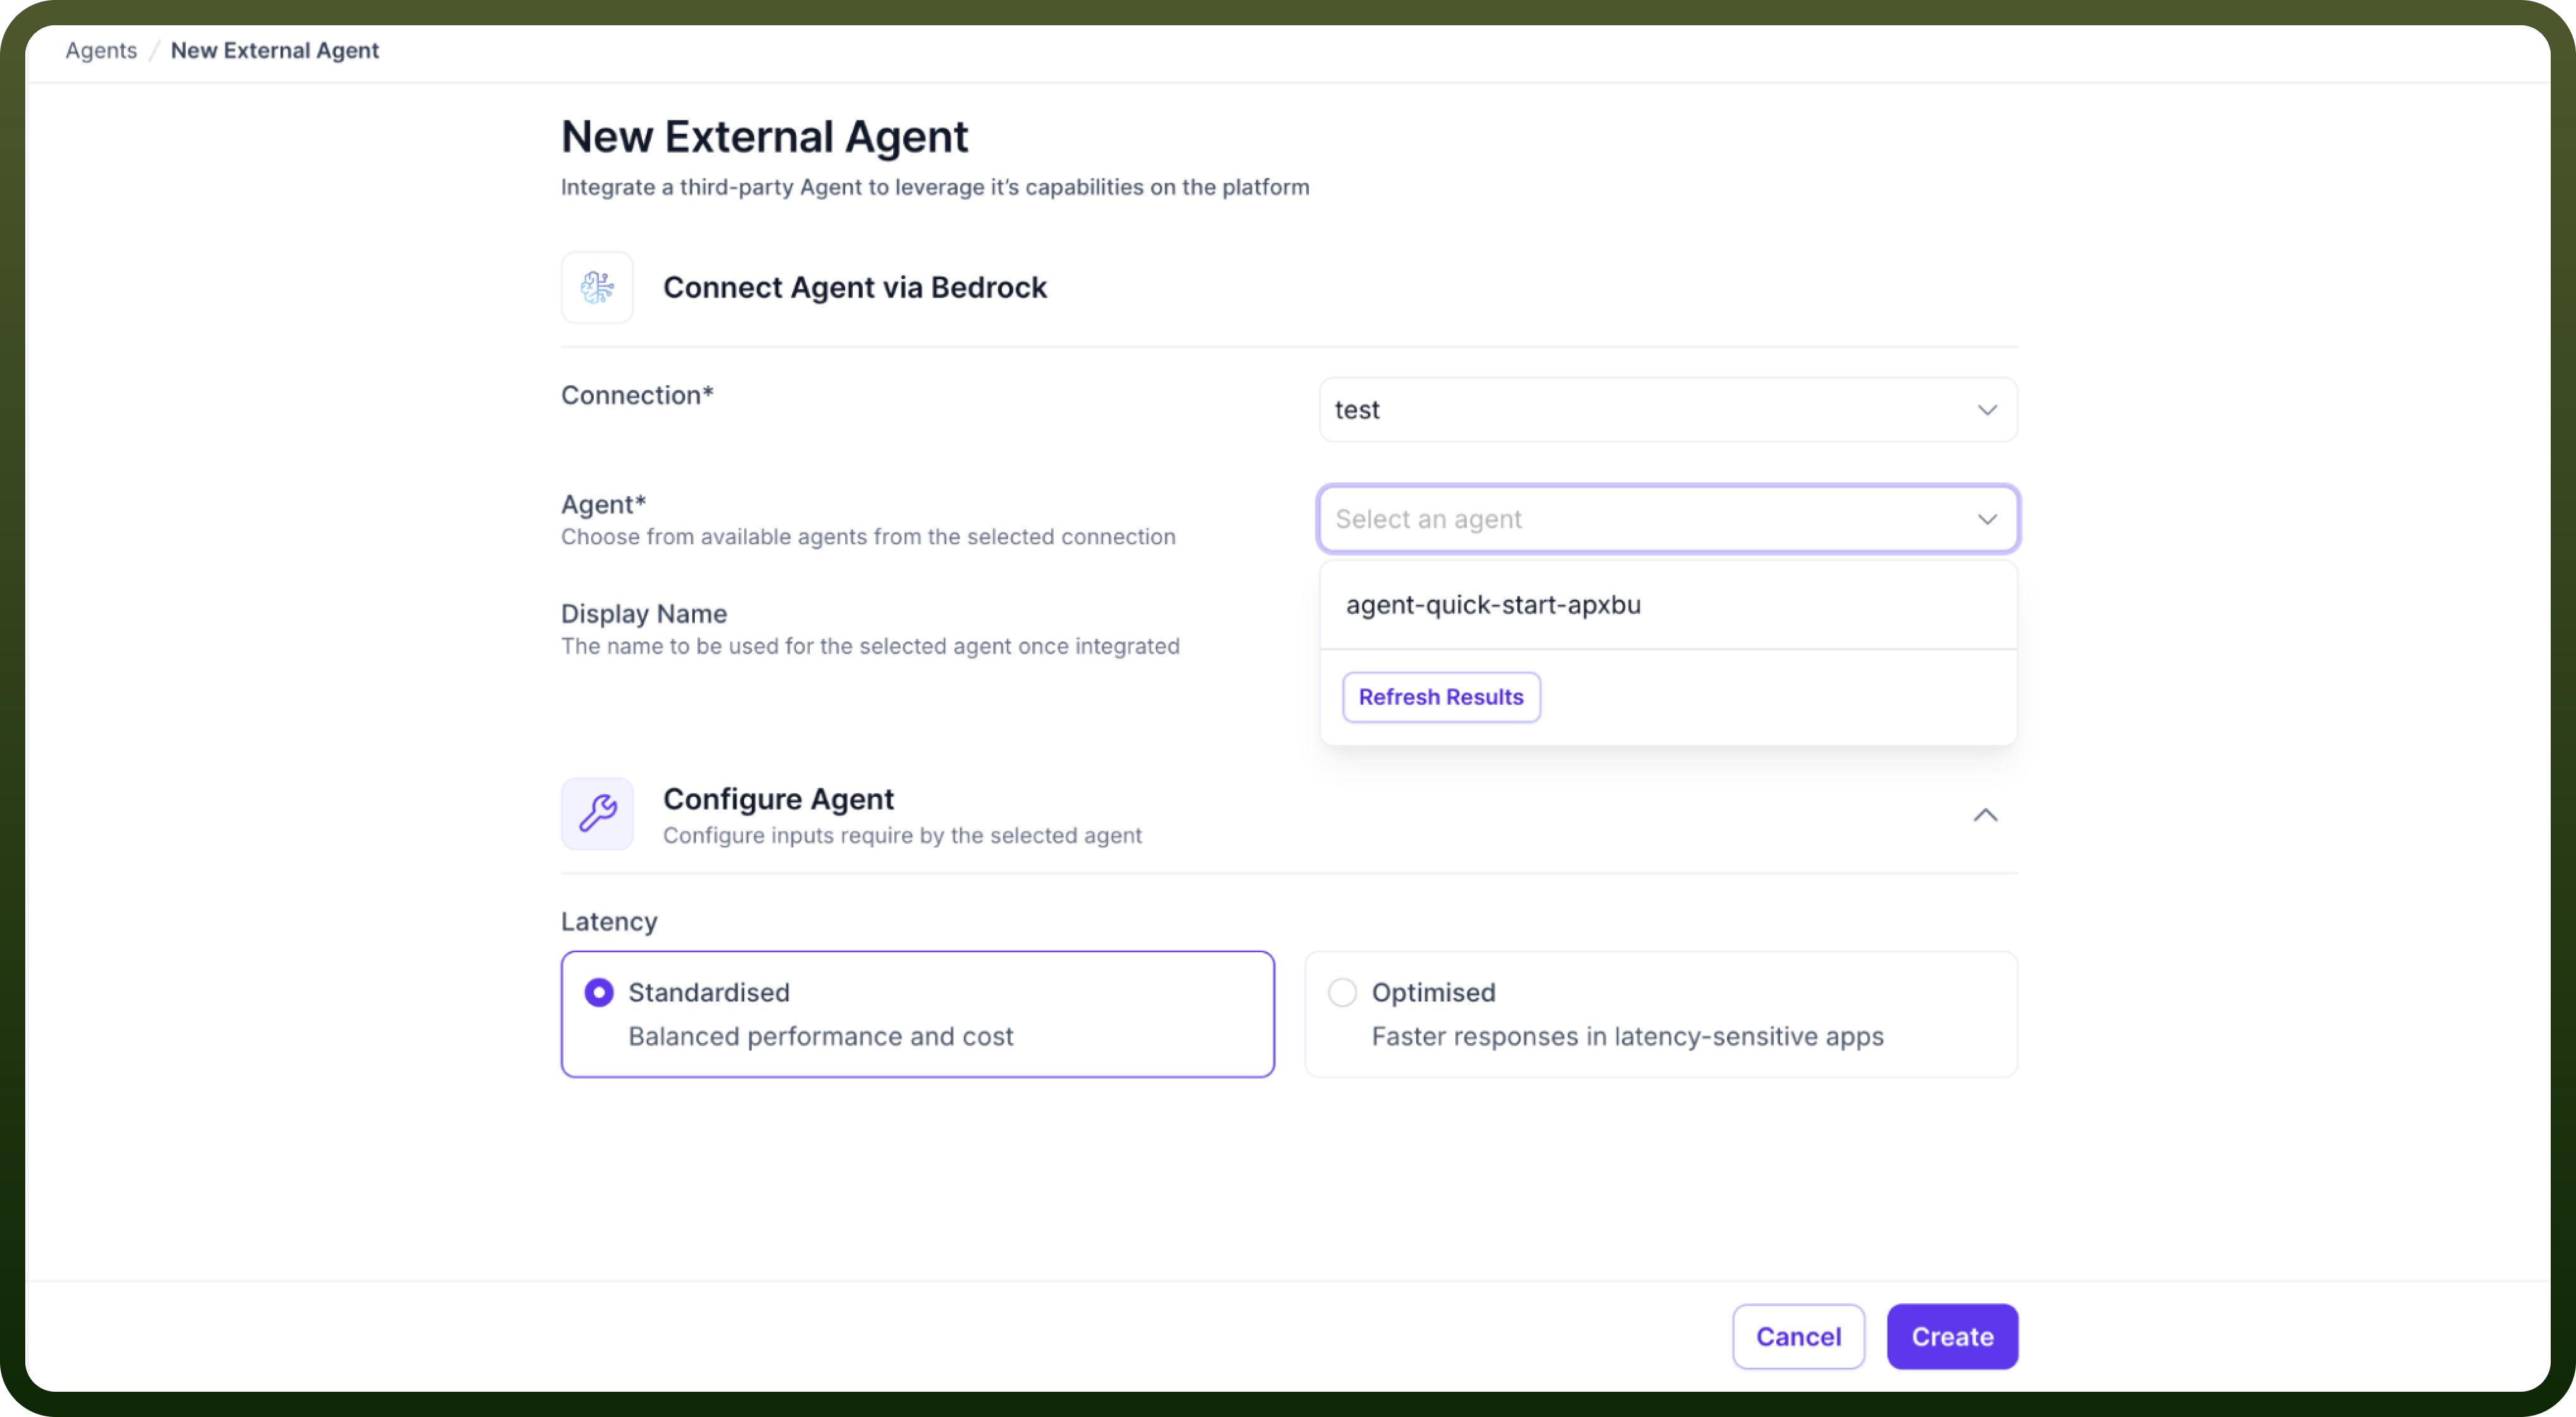The width and height of the screenshot is (2576, 1417).
Task: Click New External Agent breadcrumb item
Action: point(275,50)
